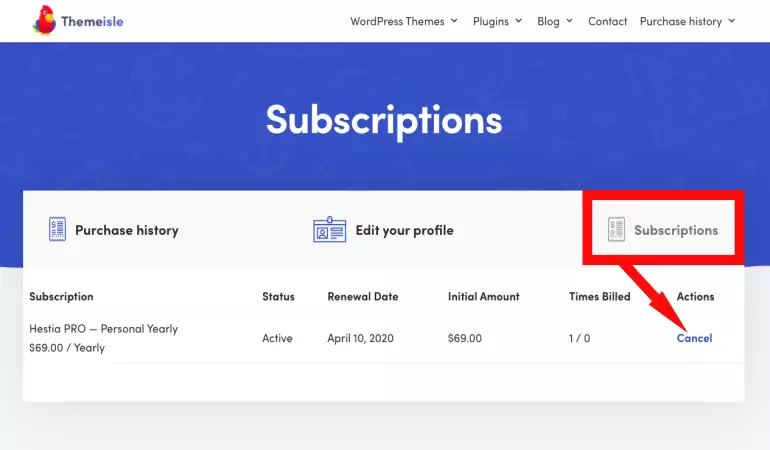Click the Hestia PRO — Personal Yearly entry
The image size is (770, 450).
point(103,329)
